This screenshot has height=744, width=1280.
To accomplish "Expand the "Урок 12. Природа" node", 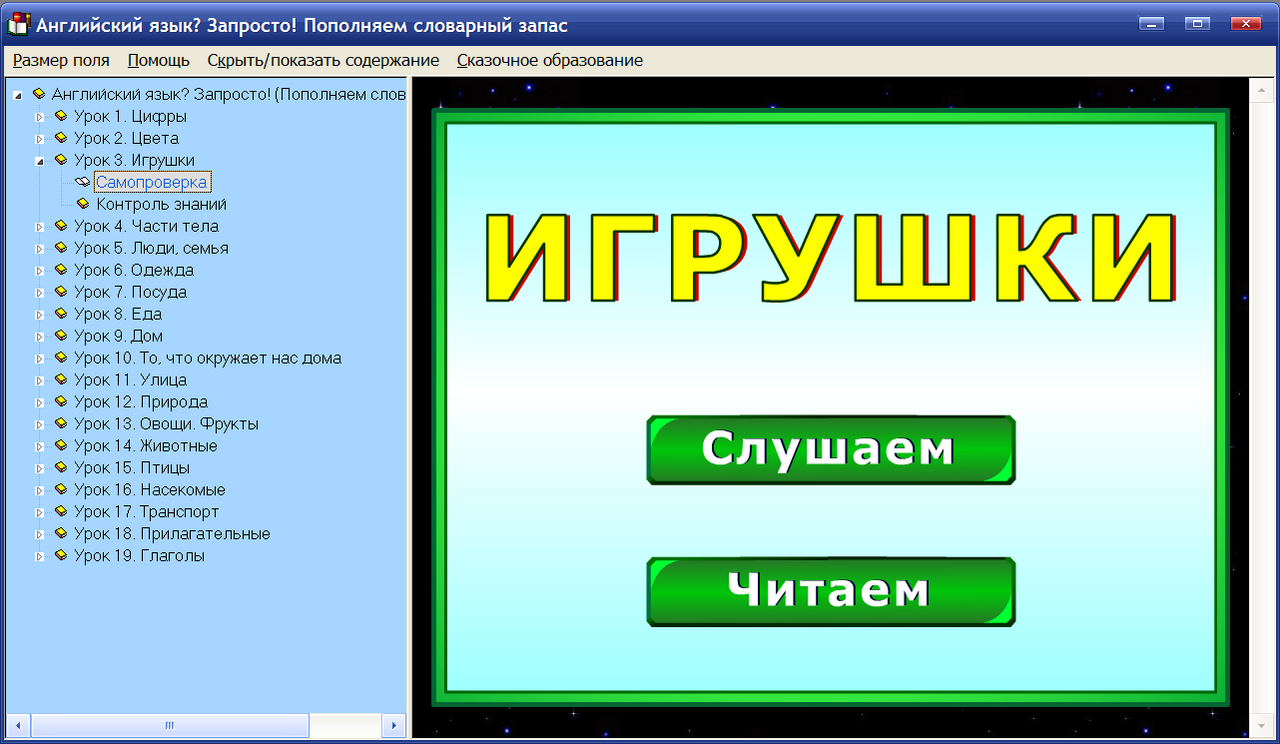I will coord(38,401).
